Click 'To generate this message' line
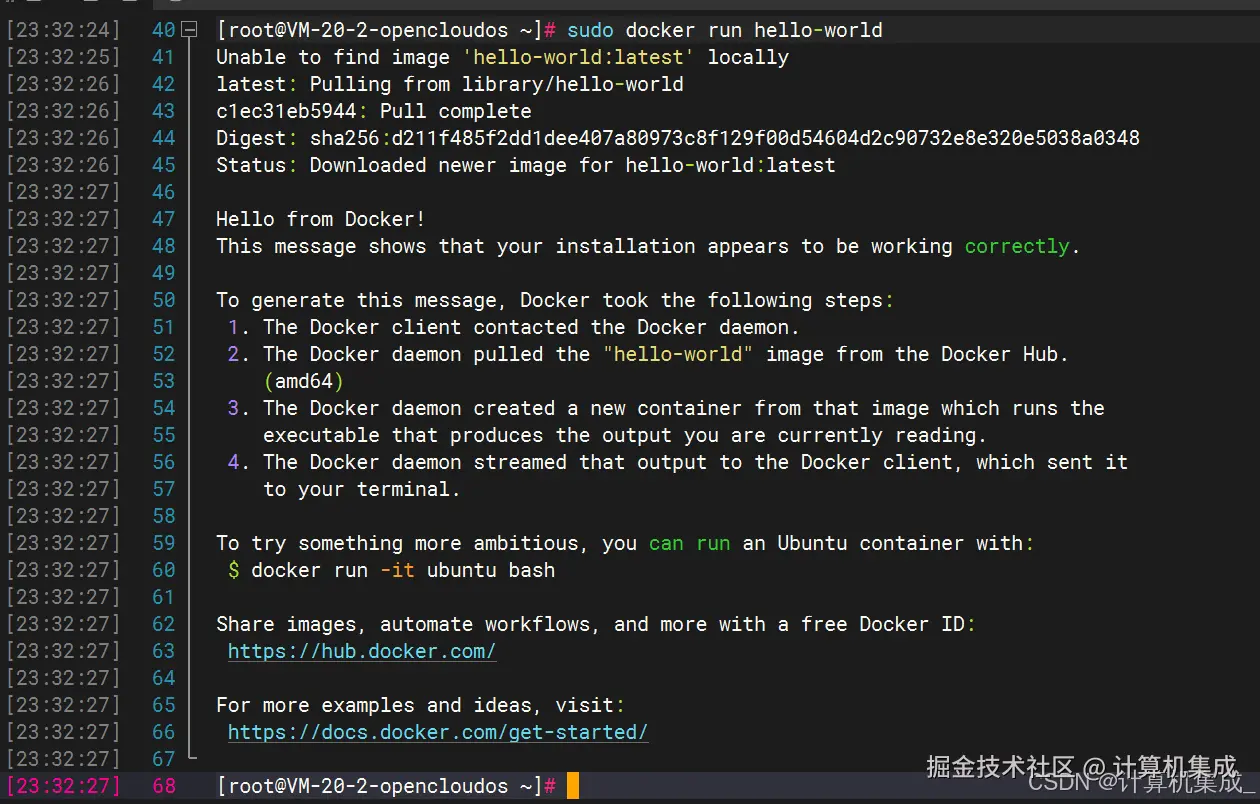Image resolution: width=1260 pixels, height=804 pixels. click(555, 300)
